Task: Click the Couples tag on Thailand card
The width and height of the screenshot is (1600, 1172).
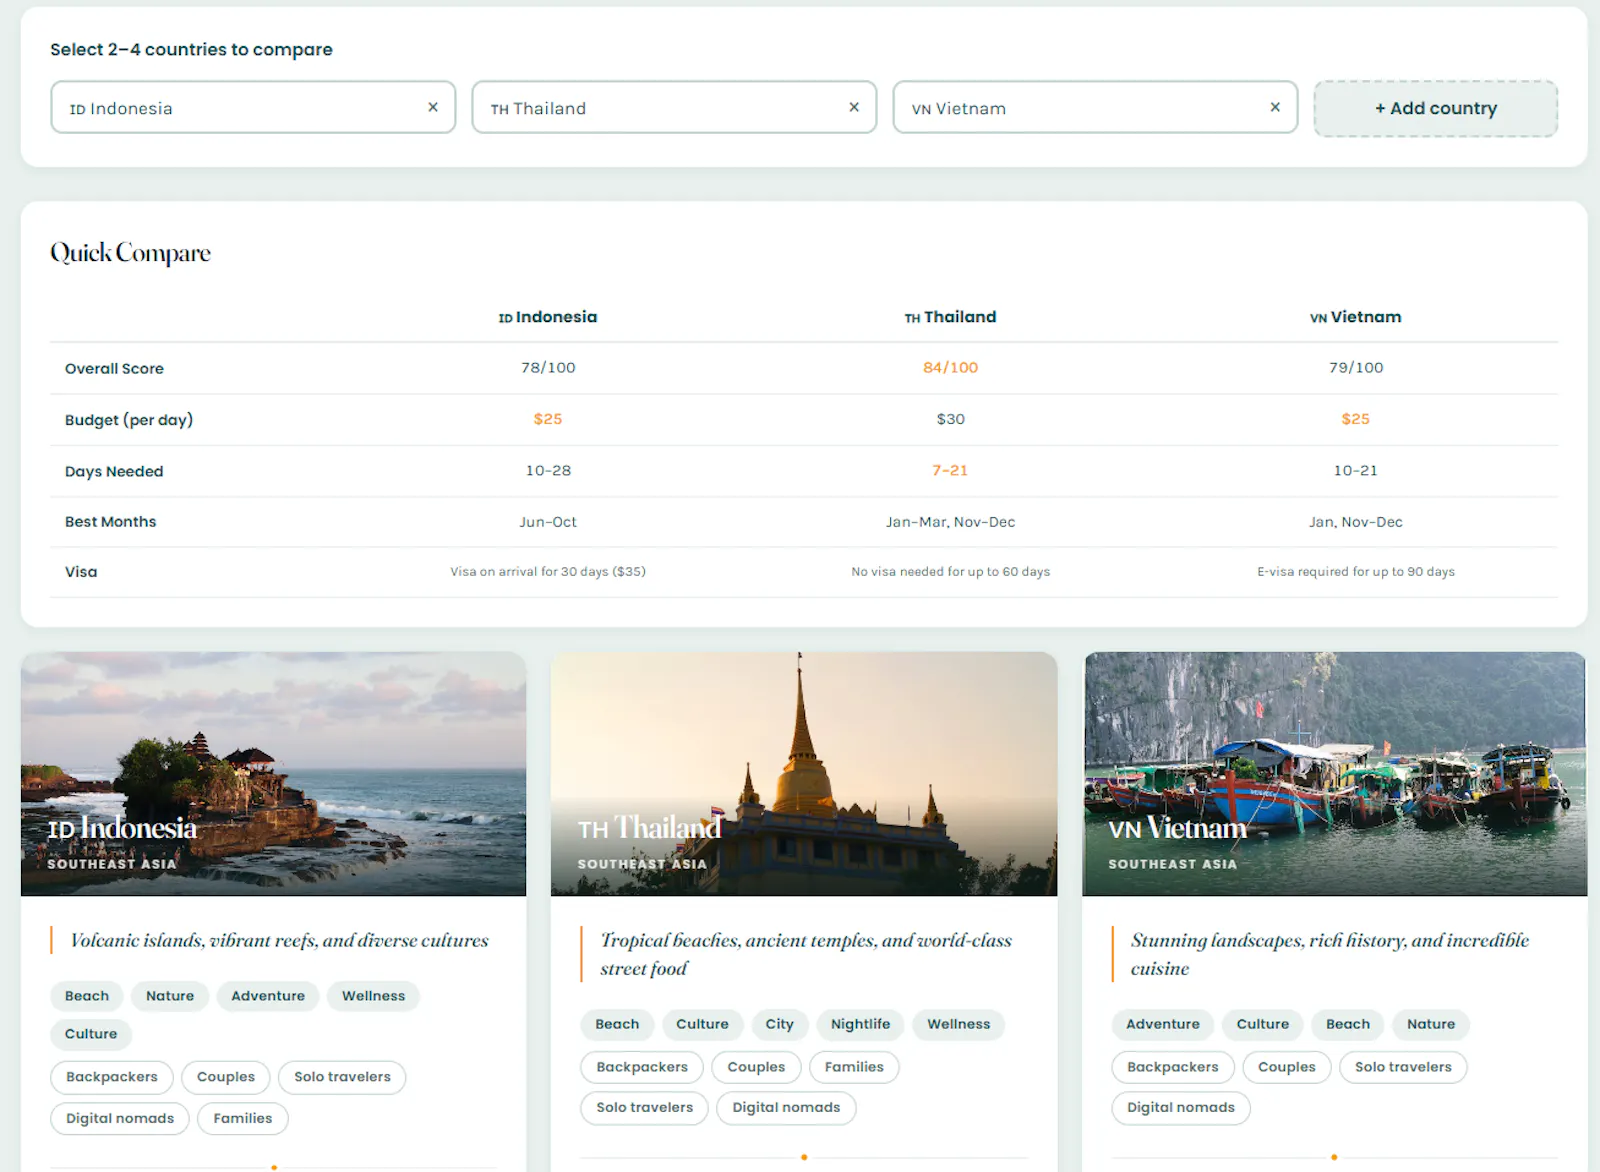Action: coord(756,1067)
